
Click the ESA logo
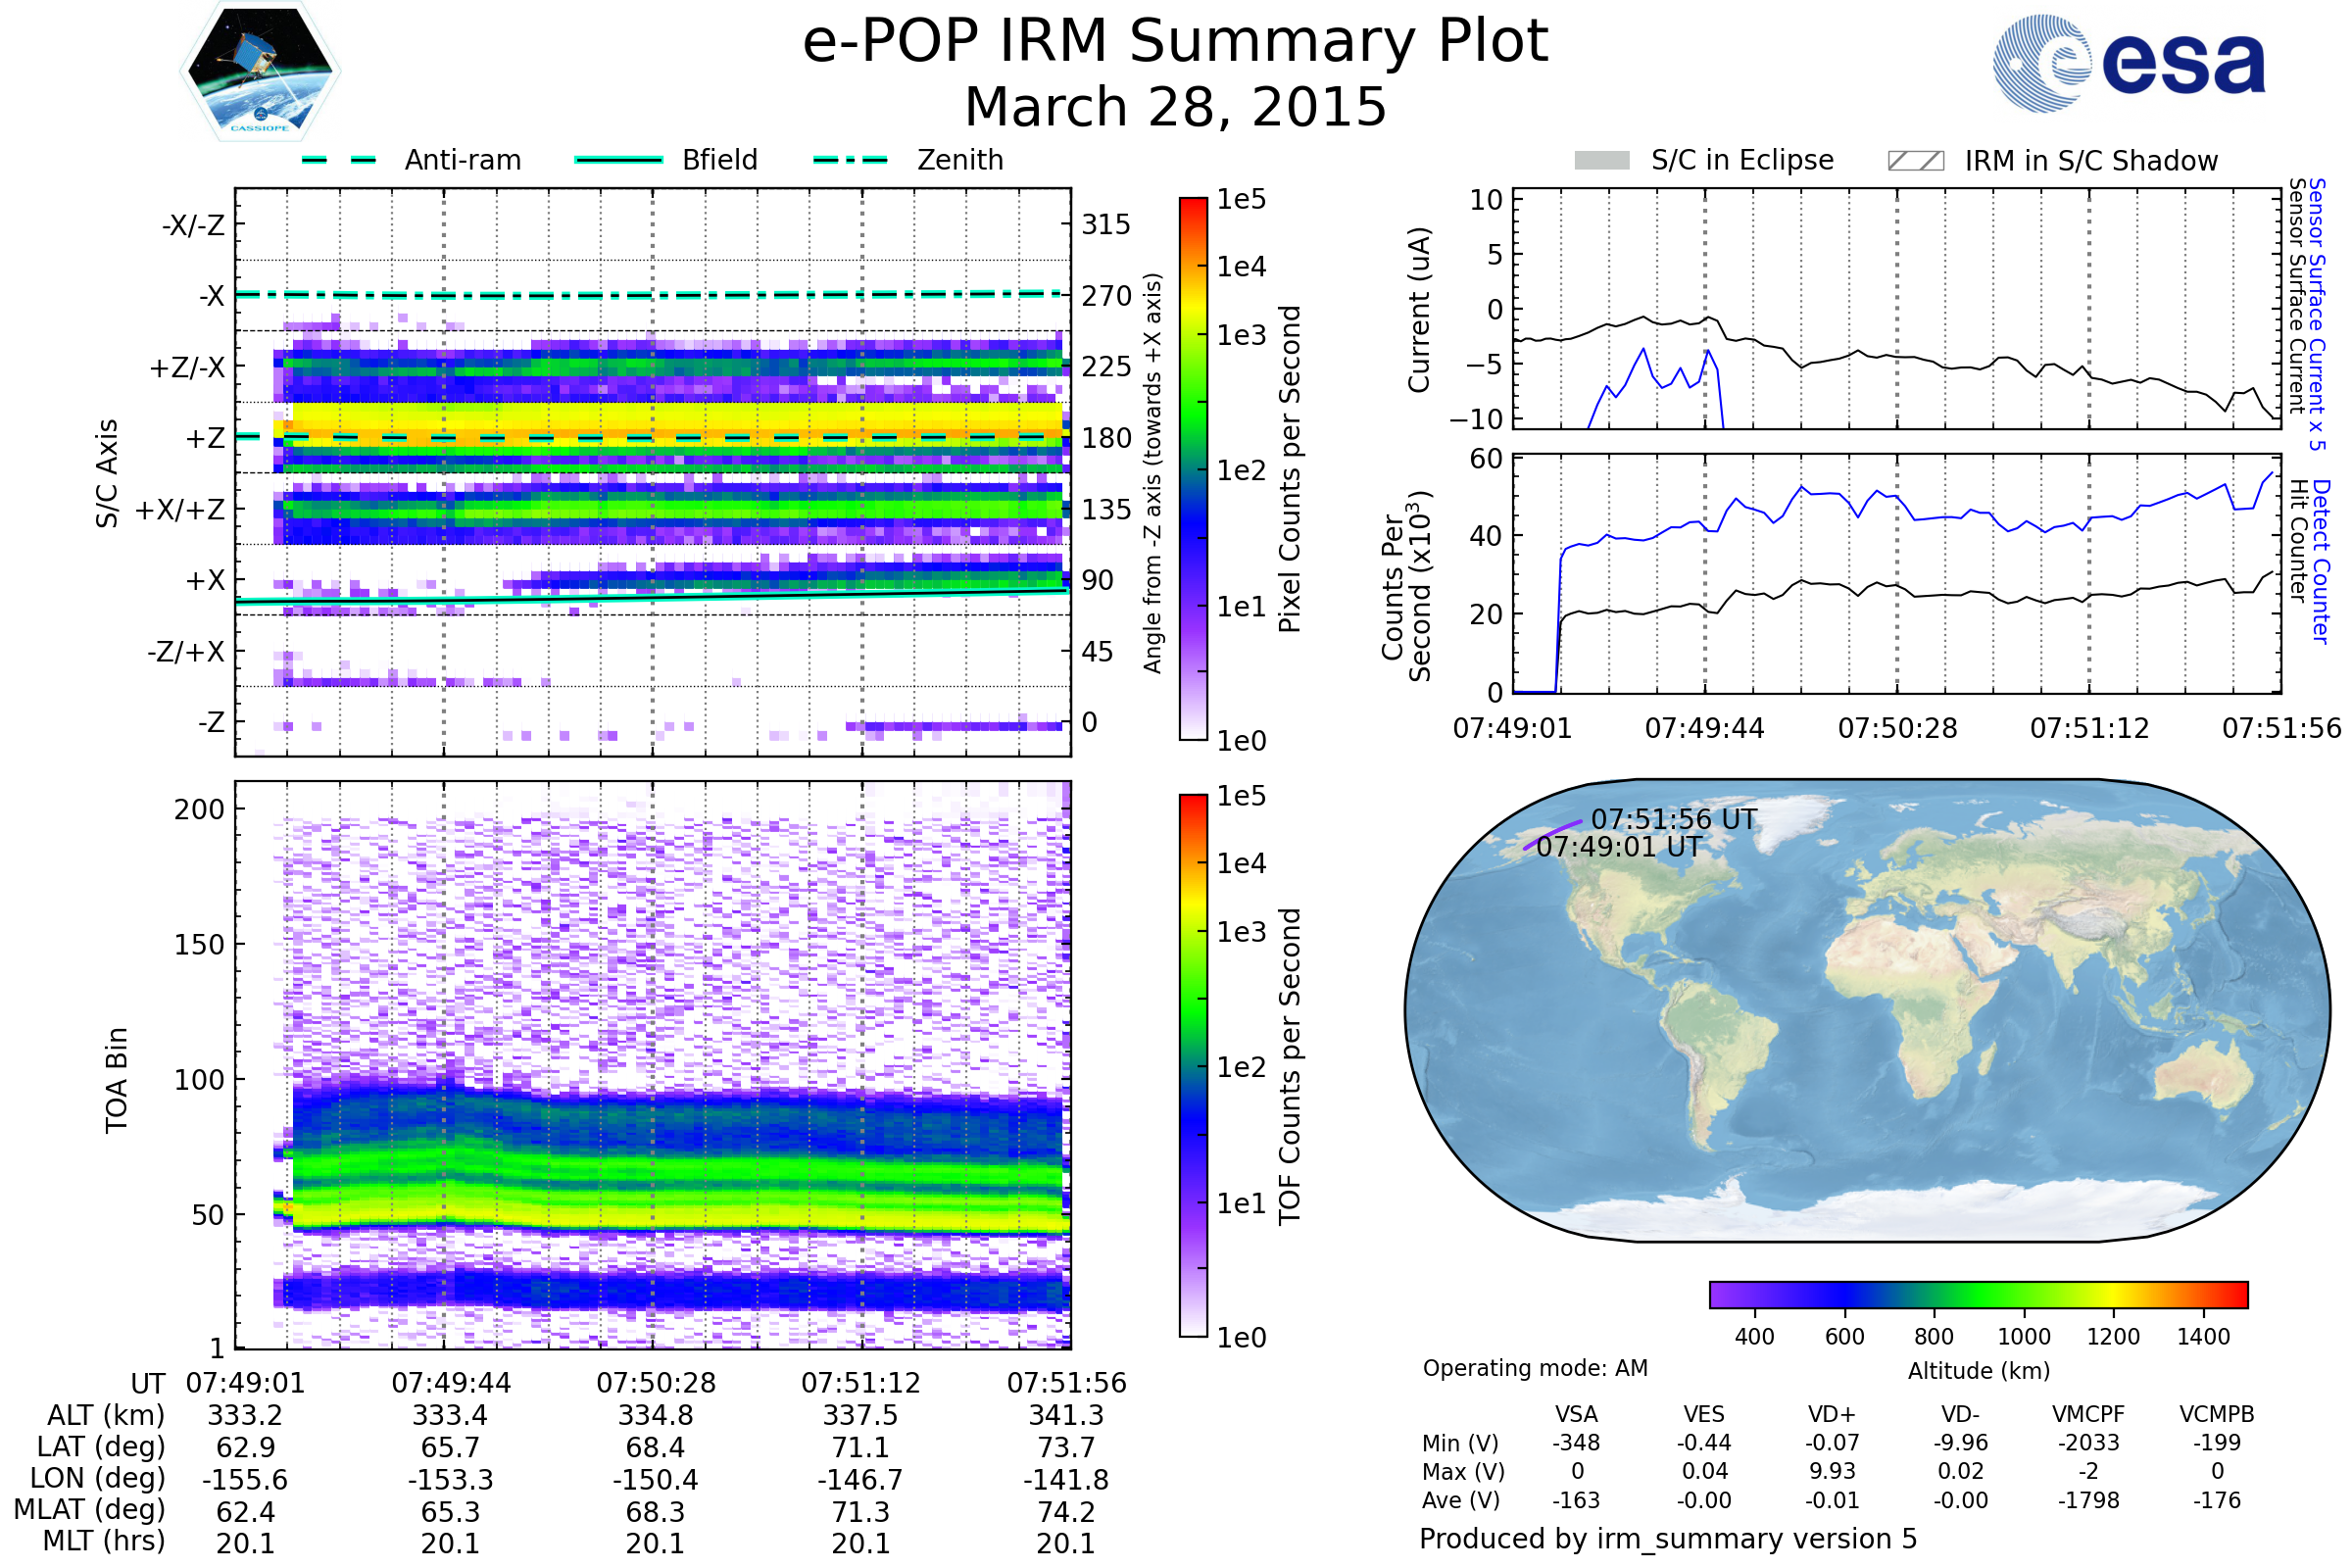click(x=2130, y=63)
